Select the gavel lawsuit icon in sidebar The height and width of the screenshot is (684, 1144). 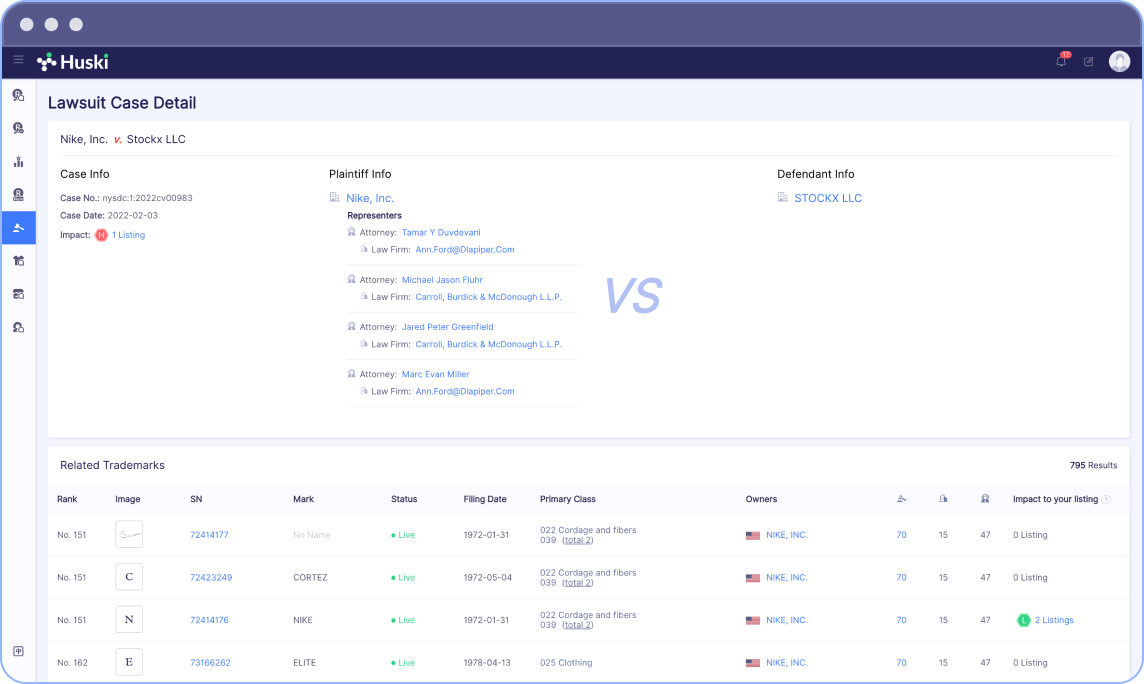18,228
